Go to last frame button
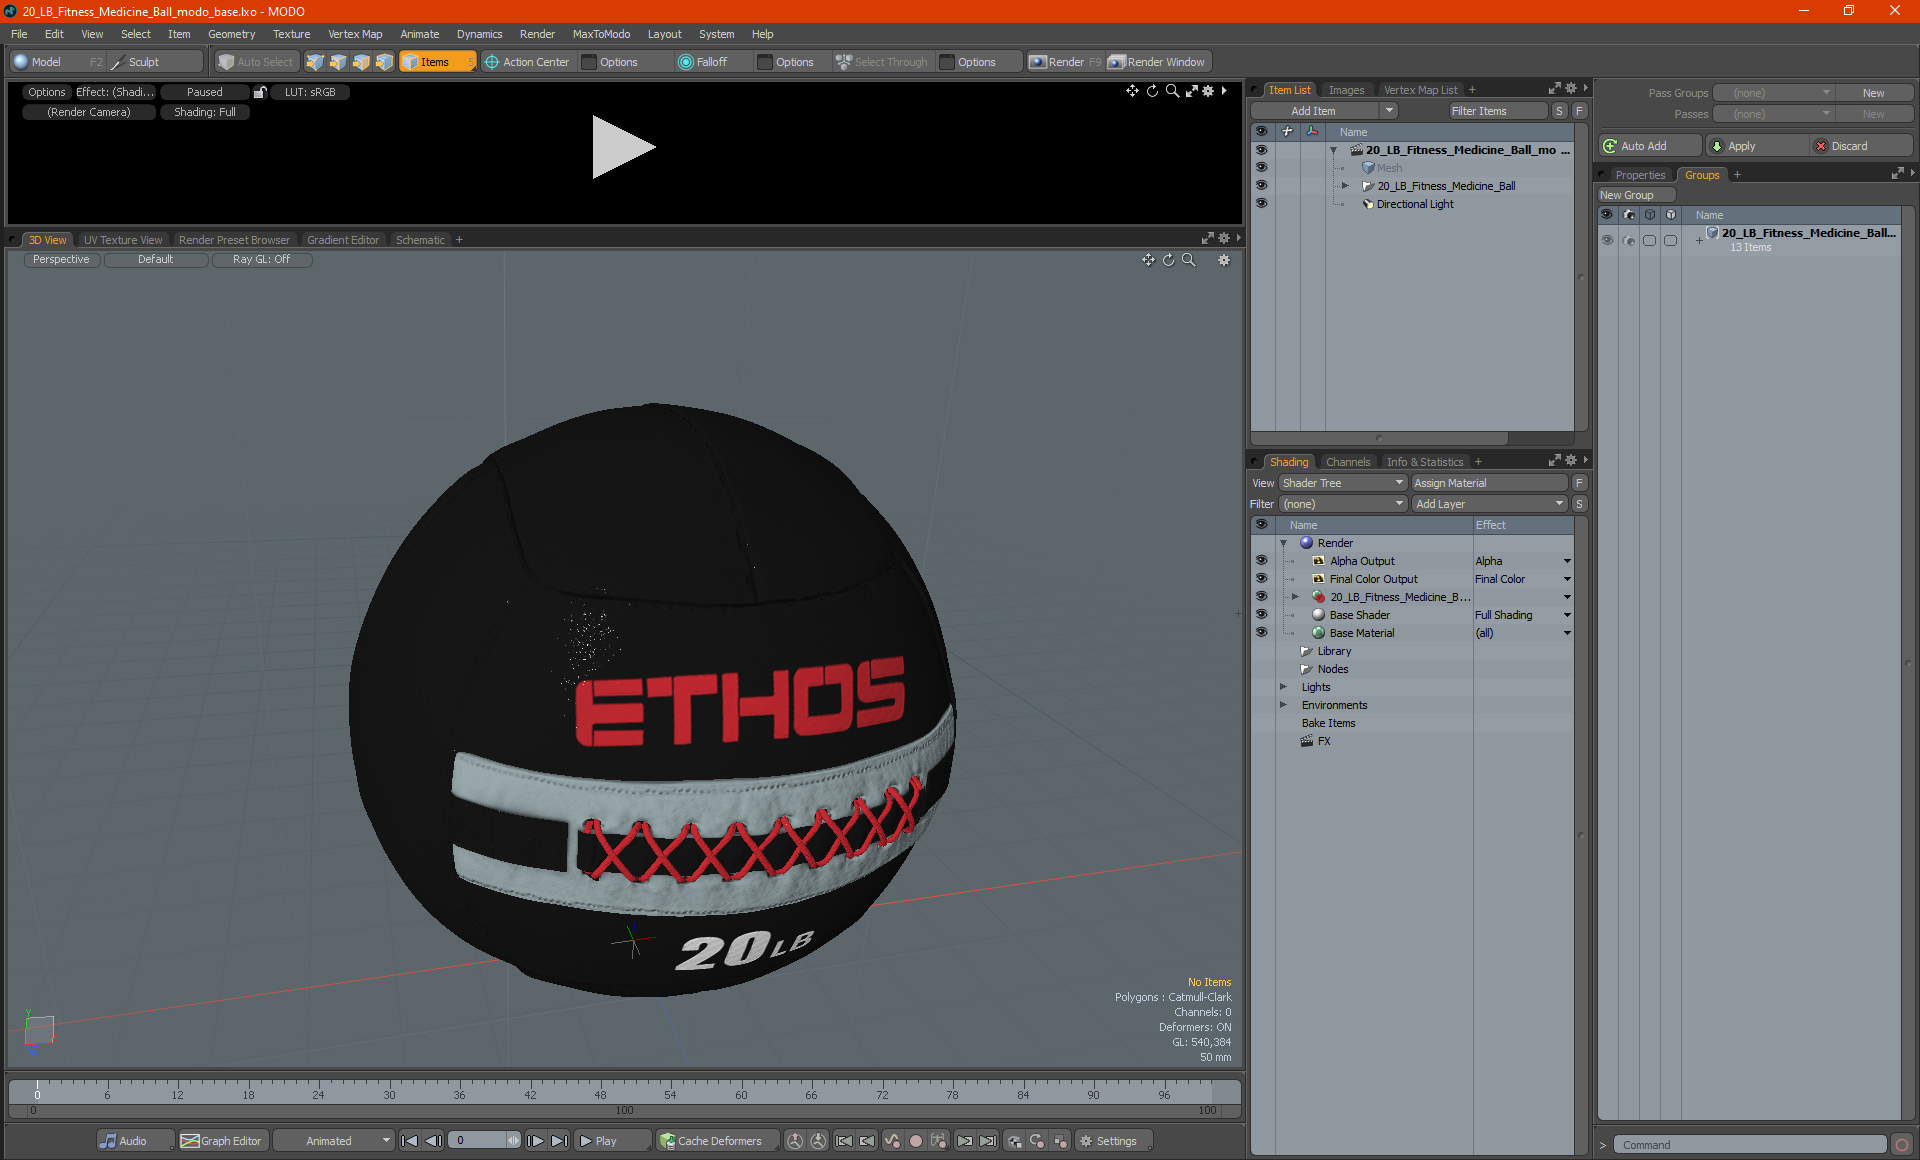Screen dimensions: 1920x1160 pyautogui.click(x=560, y=1141)
